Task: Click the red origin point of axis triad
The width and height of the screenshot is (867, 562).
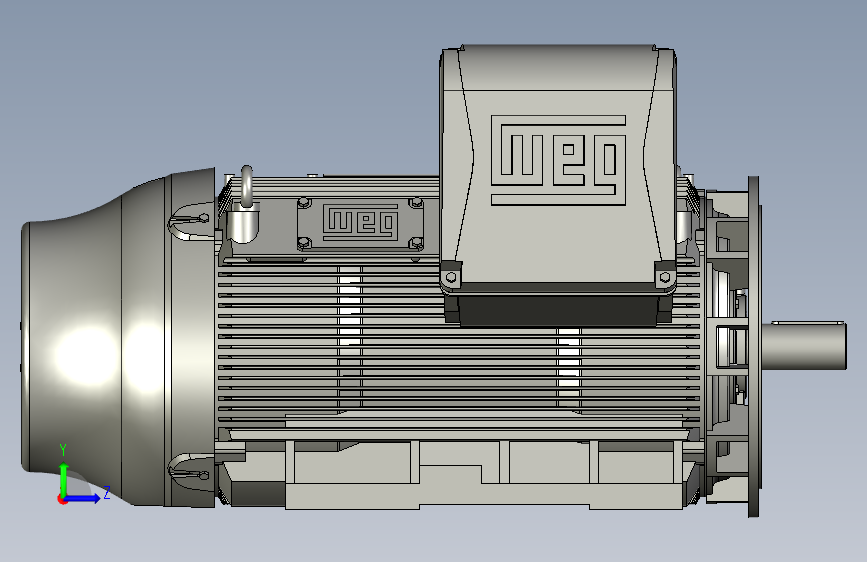Action: click(61, 499)
